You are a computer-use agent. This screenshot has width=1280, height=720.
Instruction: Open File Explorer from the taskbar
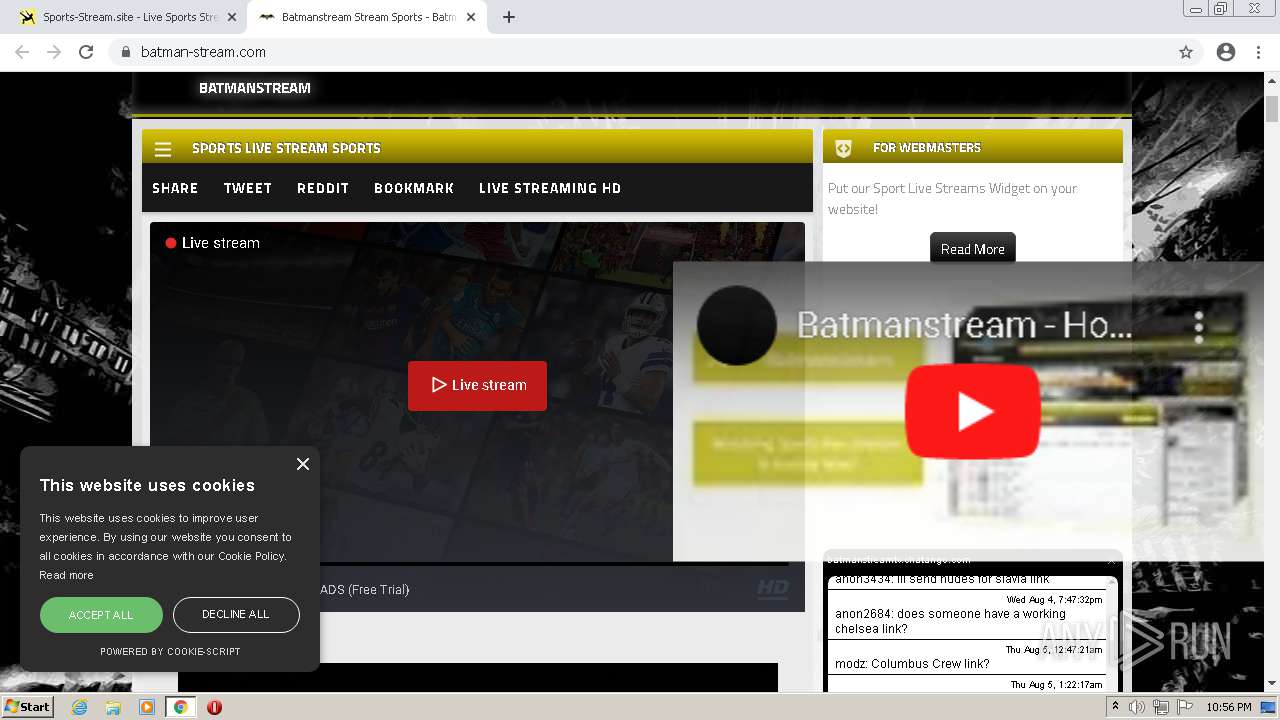[x=113, y=707]
